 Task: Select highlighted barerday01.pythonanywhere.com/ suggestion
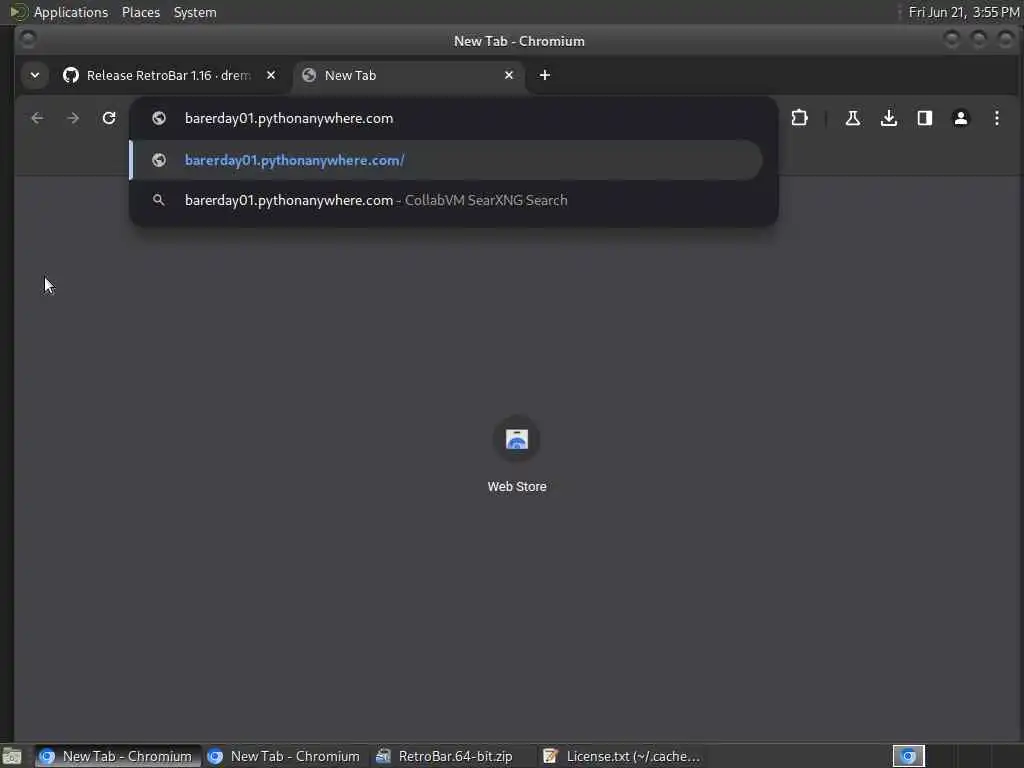coord(446,160)
